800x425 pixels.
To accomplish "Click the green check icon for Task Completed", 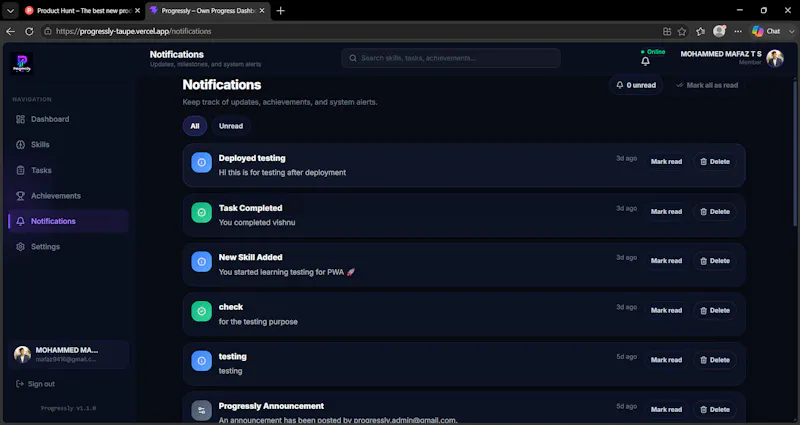I will click(x=202, y=212).
